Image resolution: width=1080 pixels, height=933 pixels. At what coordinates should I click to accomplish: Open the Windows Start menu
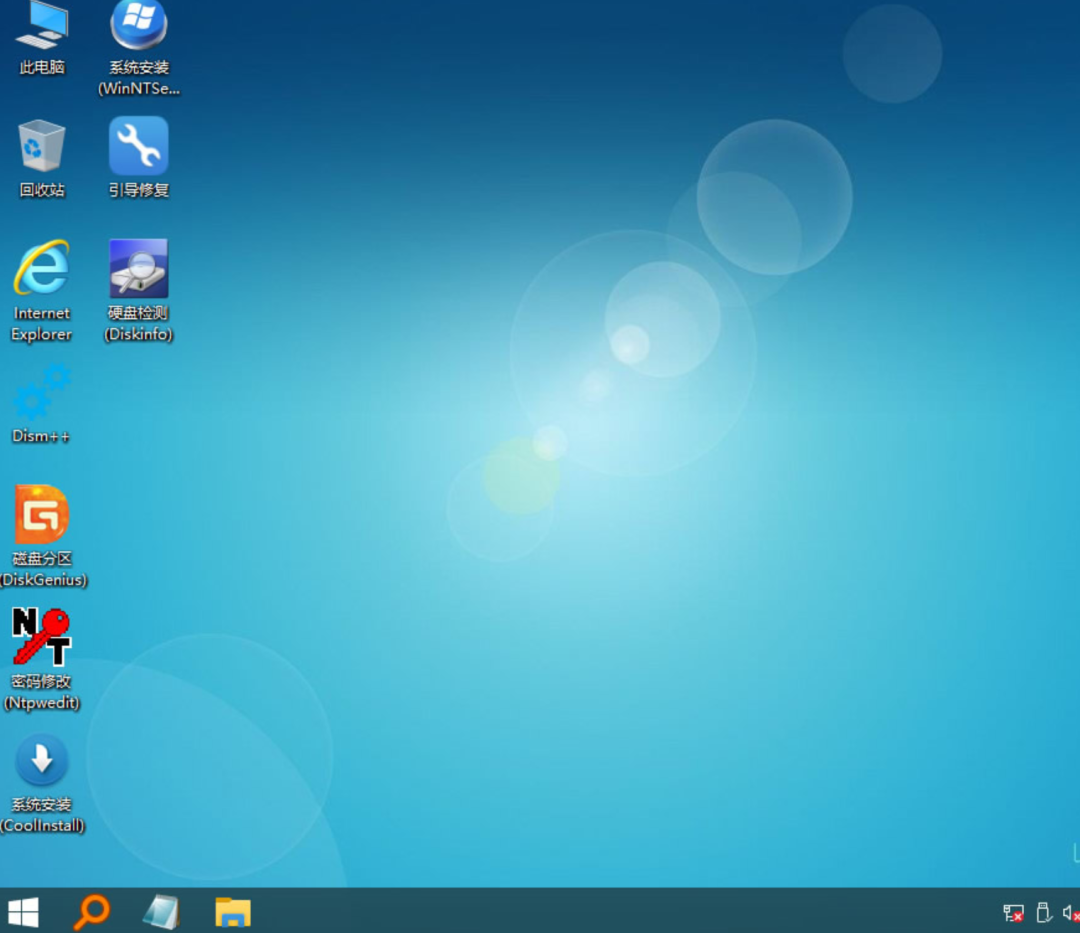click(x=23, y=912)
